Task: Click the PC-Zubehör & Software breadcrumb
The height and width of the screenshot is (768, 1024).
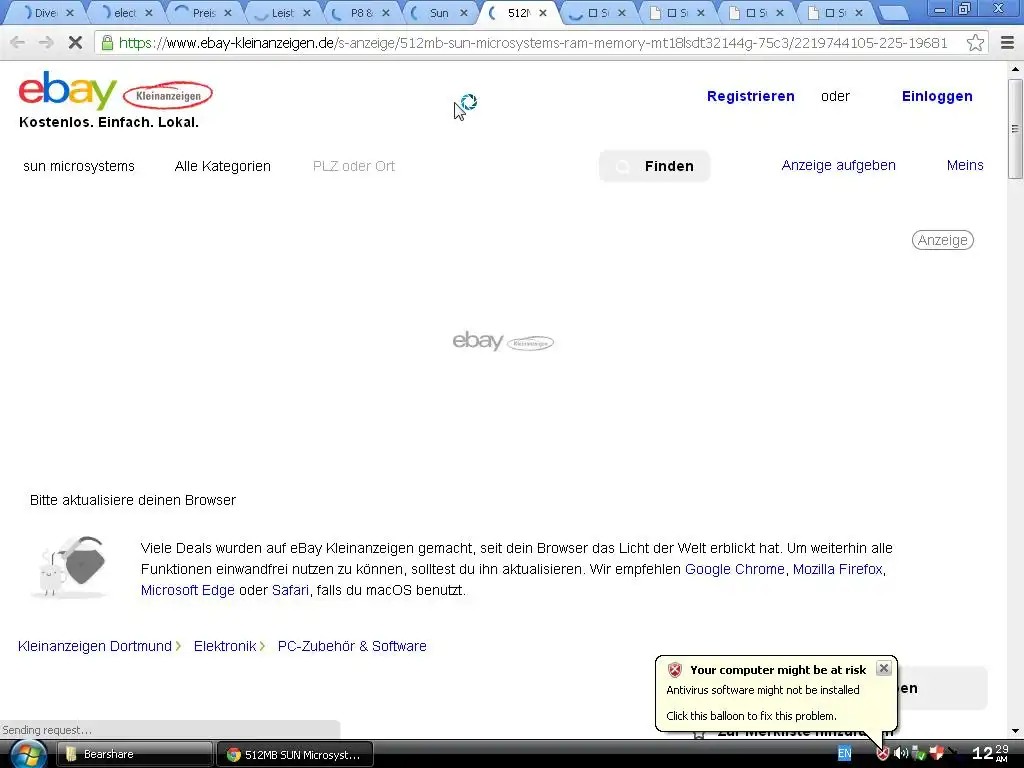Action: click(352, 646)
